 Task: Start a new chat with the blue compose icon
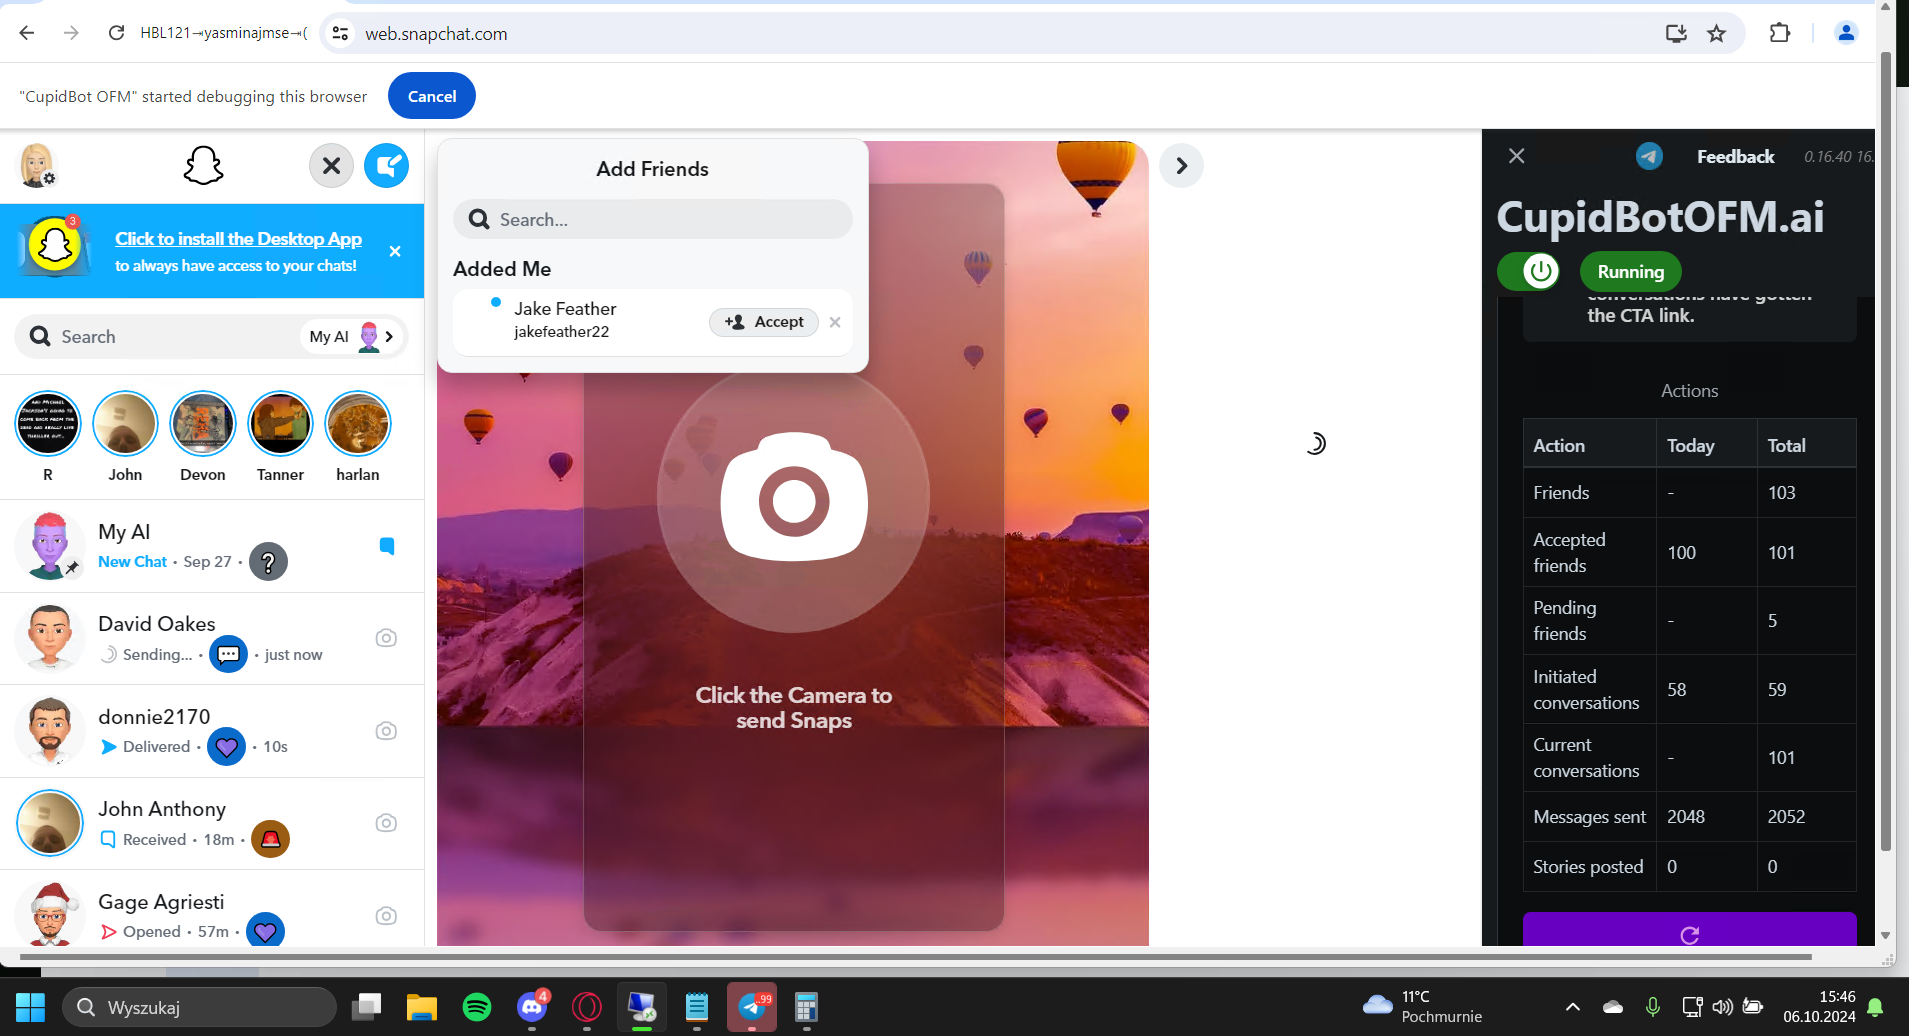(x=386, y=166)
